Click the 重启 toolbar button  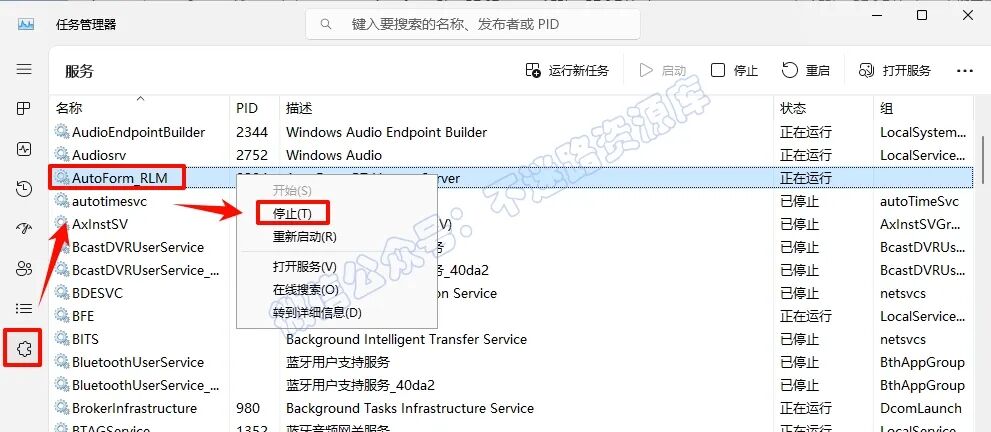[805, 71]
